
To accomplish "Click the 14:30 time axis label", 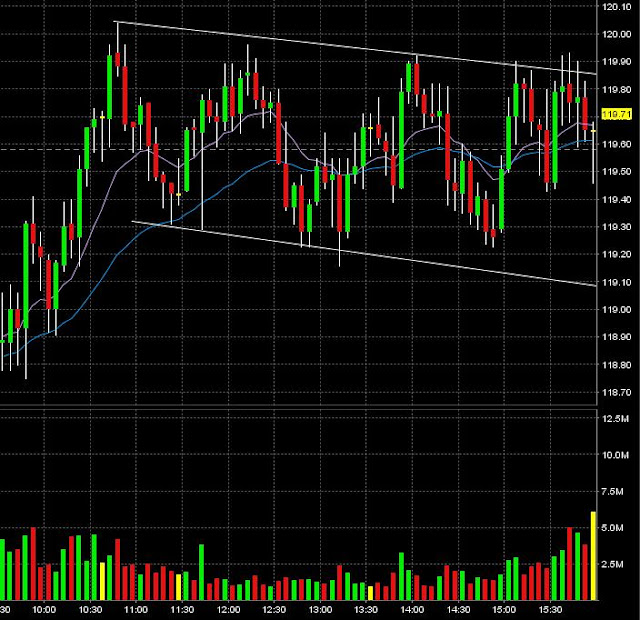I will click(458, 610).
